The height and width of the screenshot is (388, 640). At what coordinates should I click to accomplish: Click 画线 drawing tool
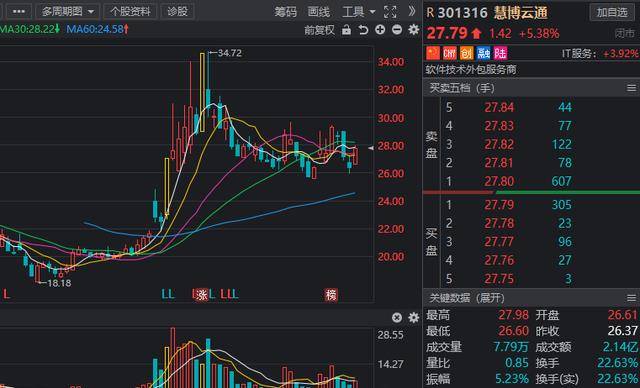click(319, 12)
